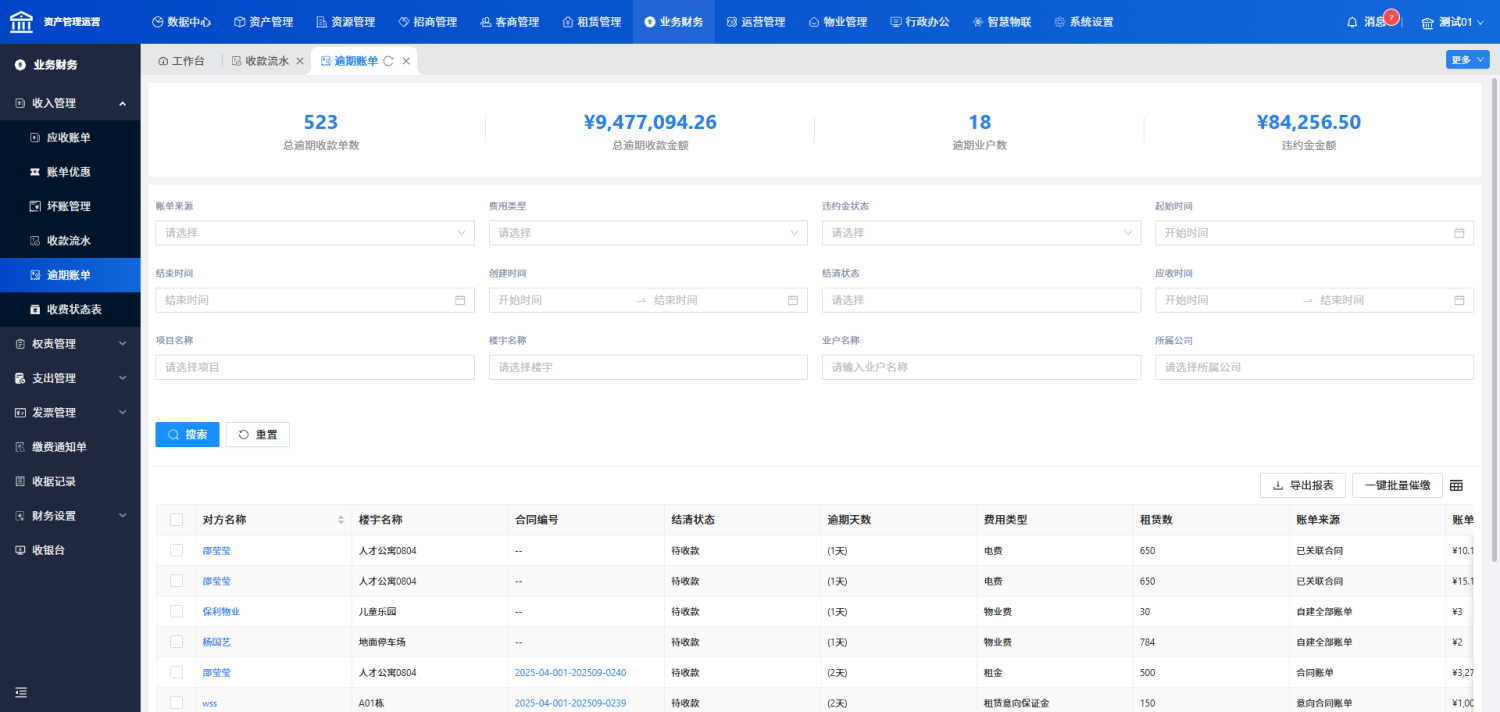The image size is (1500, 712).
Task: Click calendar icon in 结束时间 field
Action: point(460,300)
